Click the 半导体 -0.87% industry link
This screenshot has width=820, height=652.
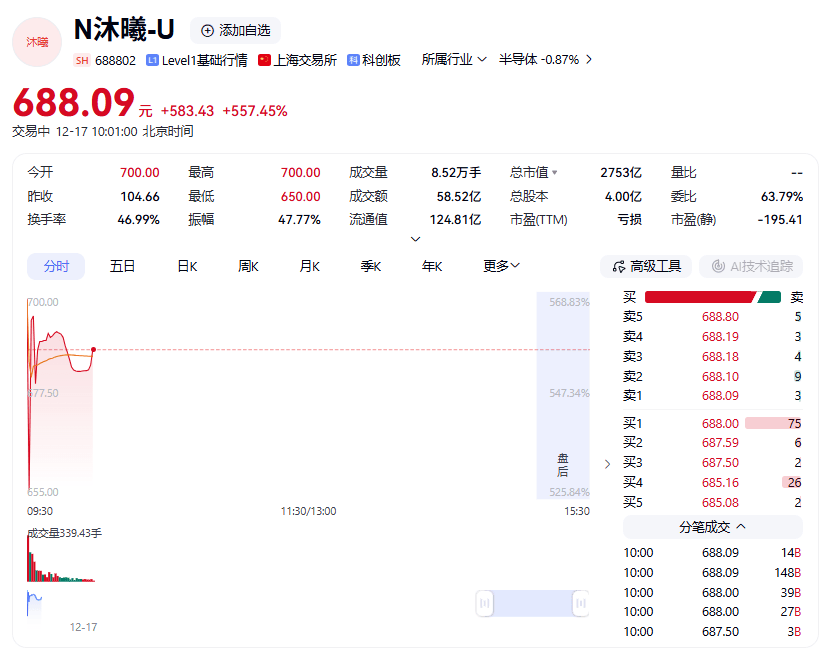(x=537, y=59)
